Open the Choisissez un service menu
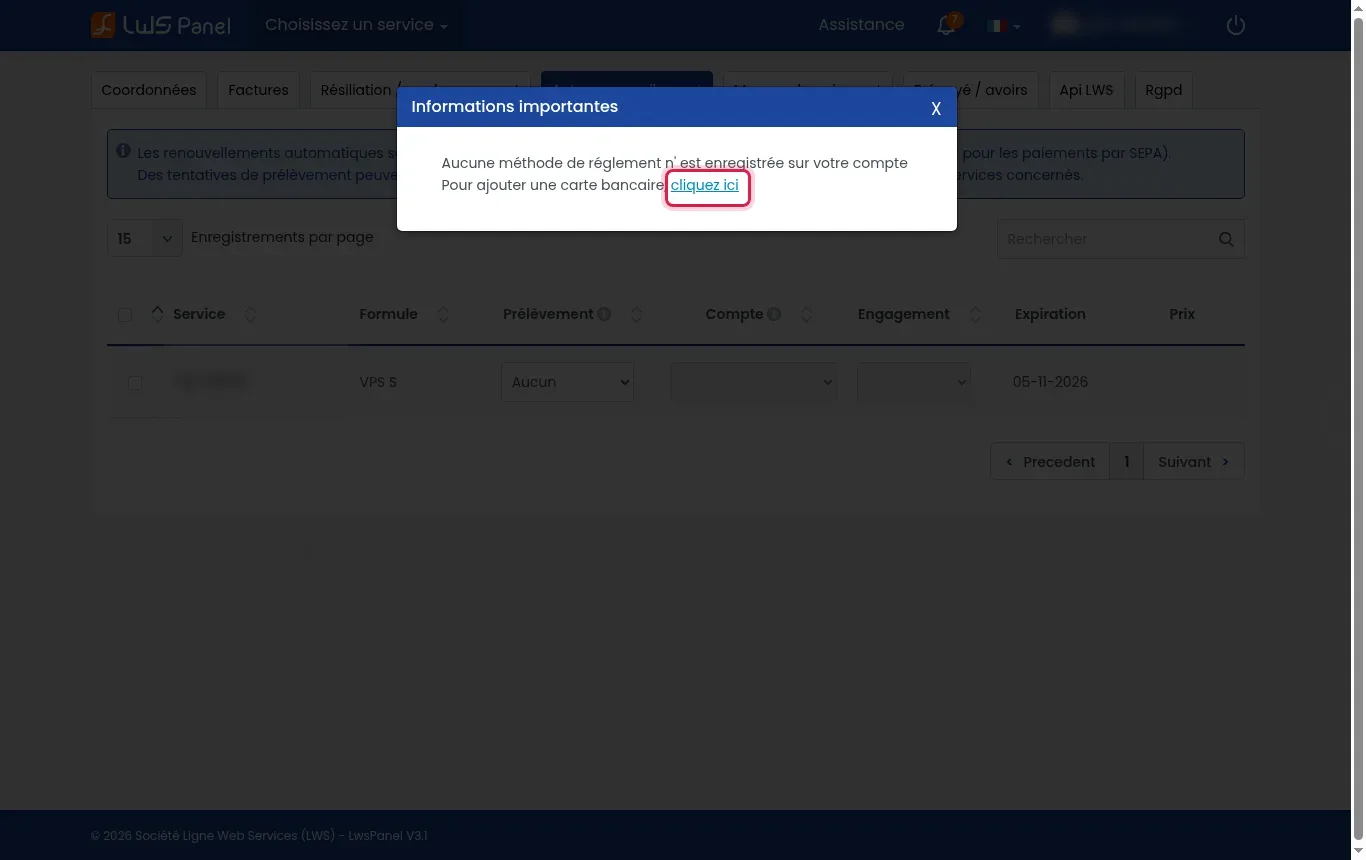Viewport: 1366px width, 860px height. pos(356,25)
